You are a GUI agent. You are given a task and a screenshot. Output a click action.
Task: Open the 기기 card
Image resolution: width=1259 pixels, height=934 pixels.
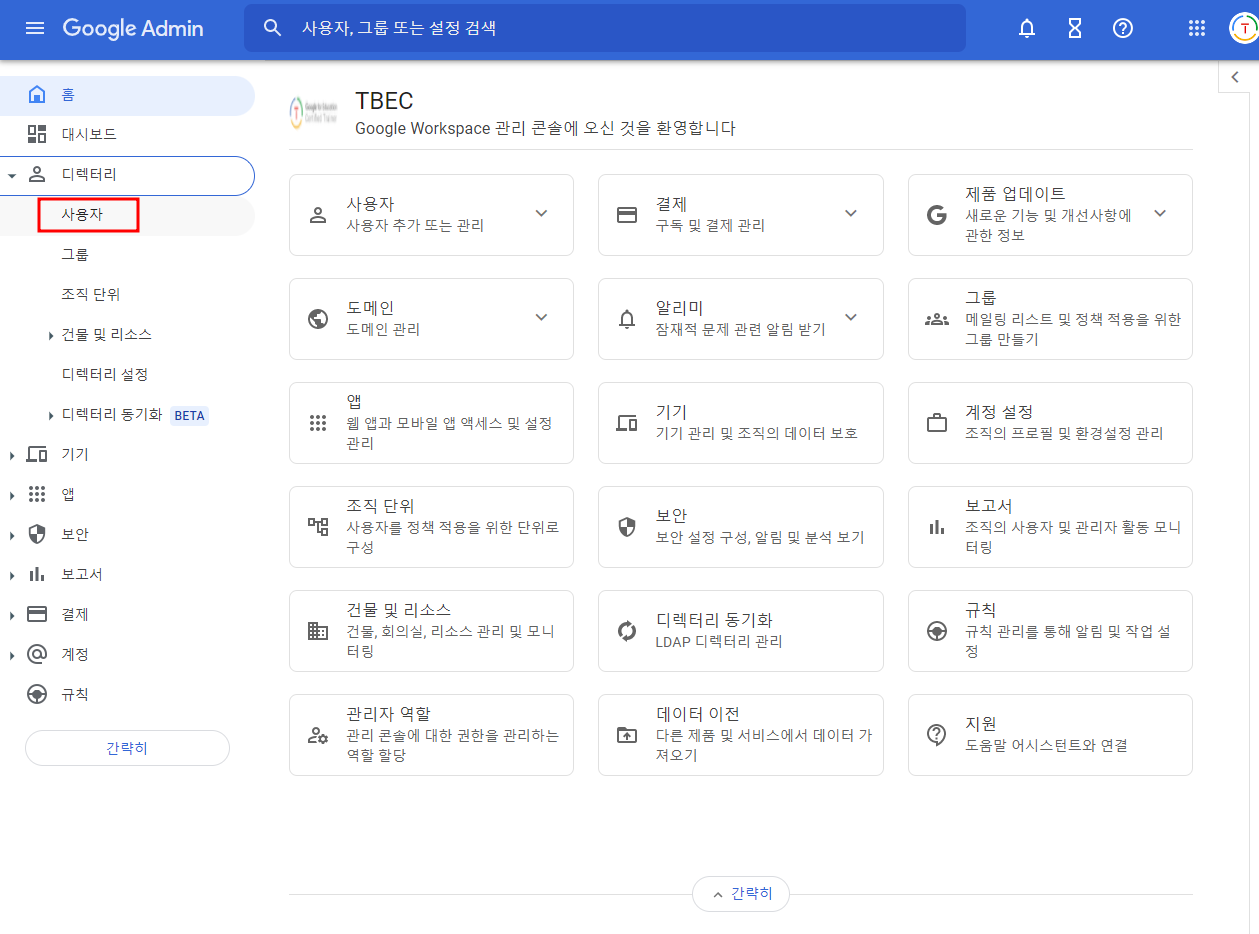pos(741,423)
